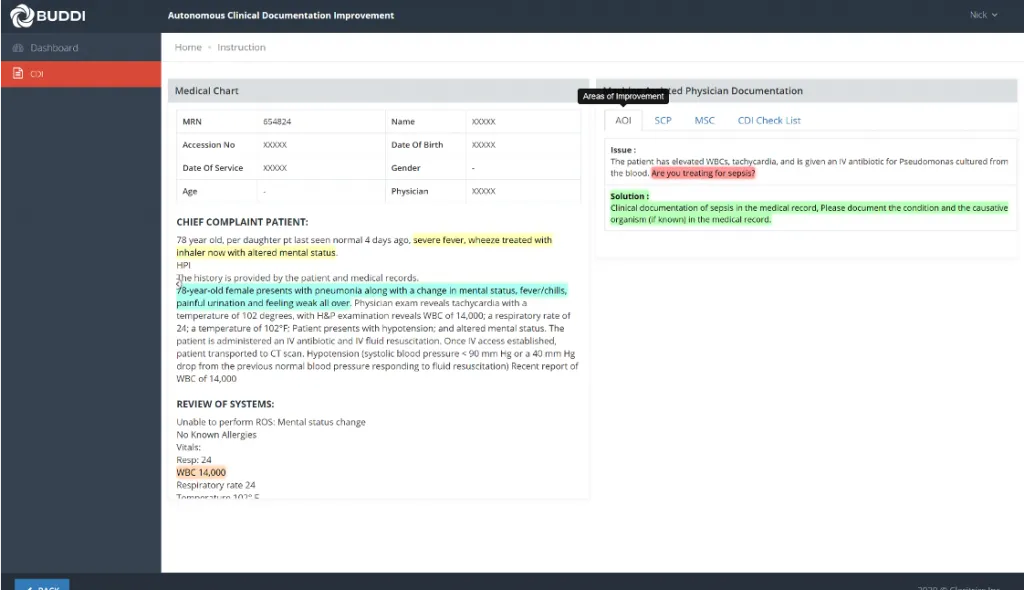
Task: Click the Instruction breadcrumb
Action: click(x=241, y=47)
